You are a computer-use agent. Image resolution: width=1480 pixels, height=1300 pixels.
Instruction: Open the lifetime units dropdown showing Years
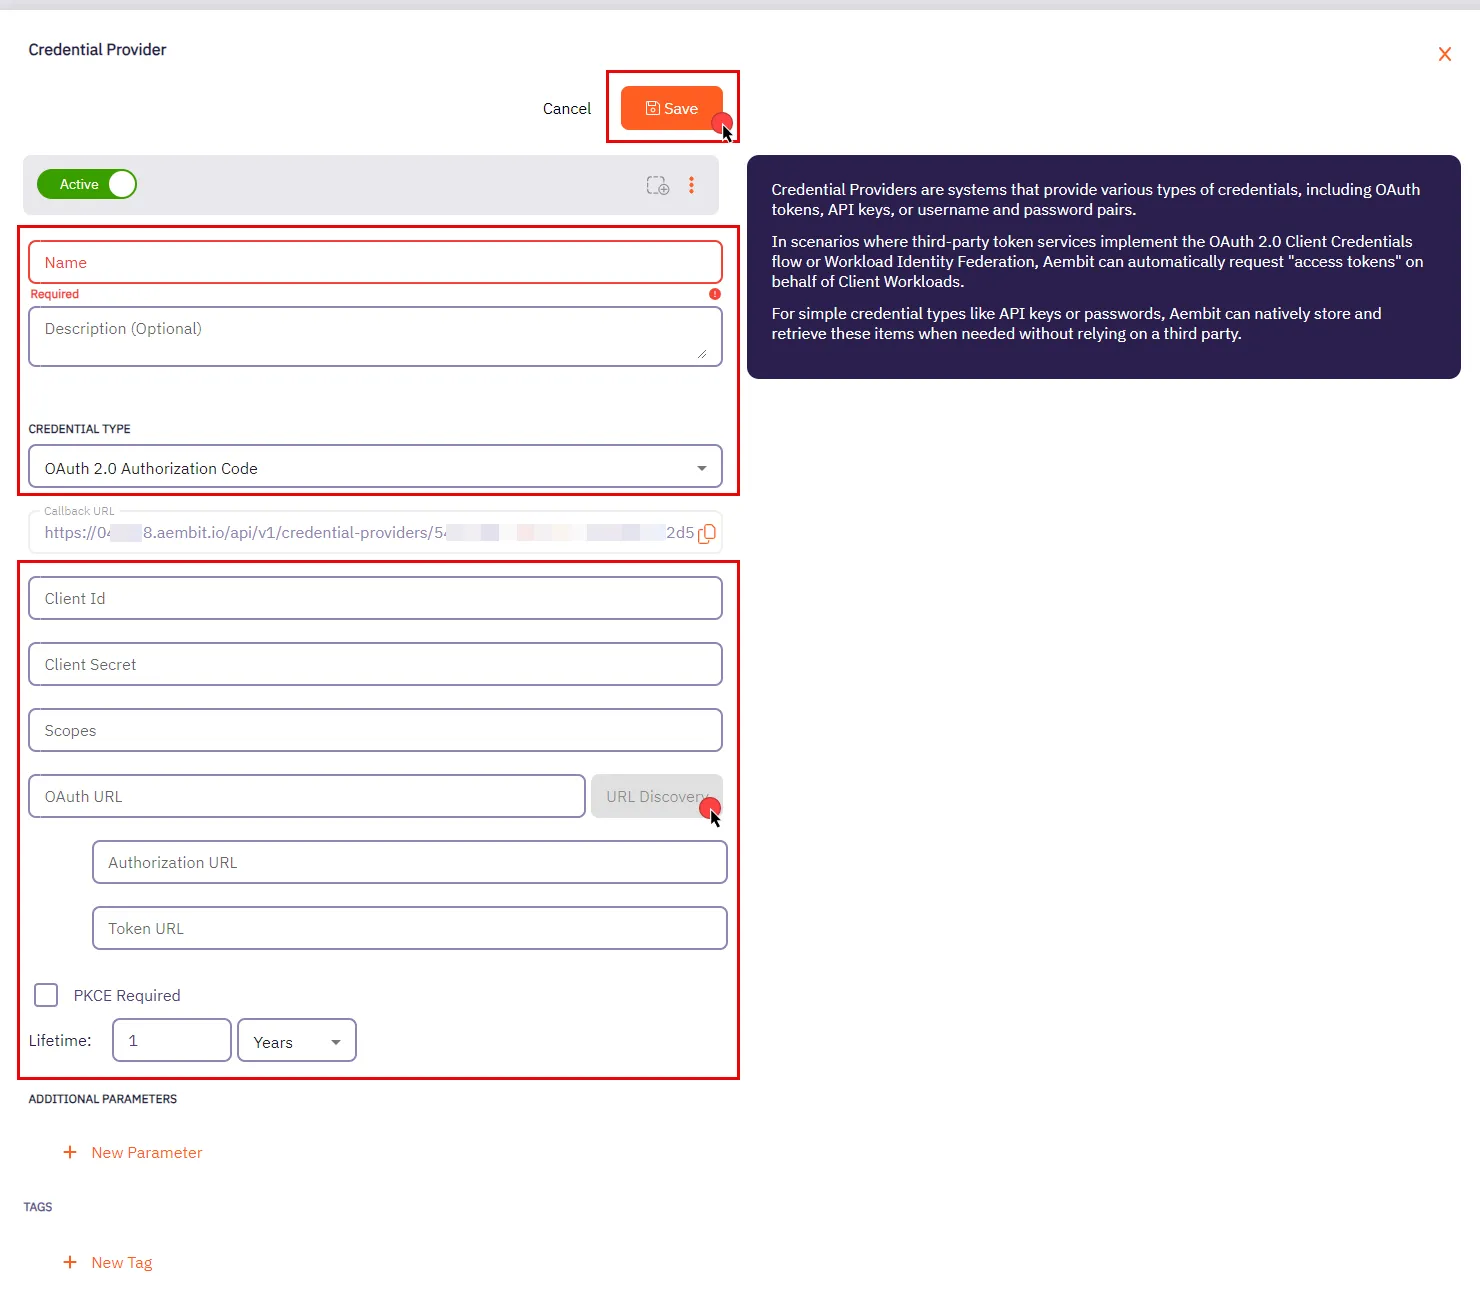296,1041
